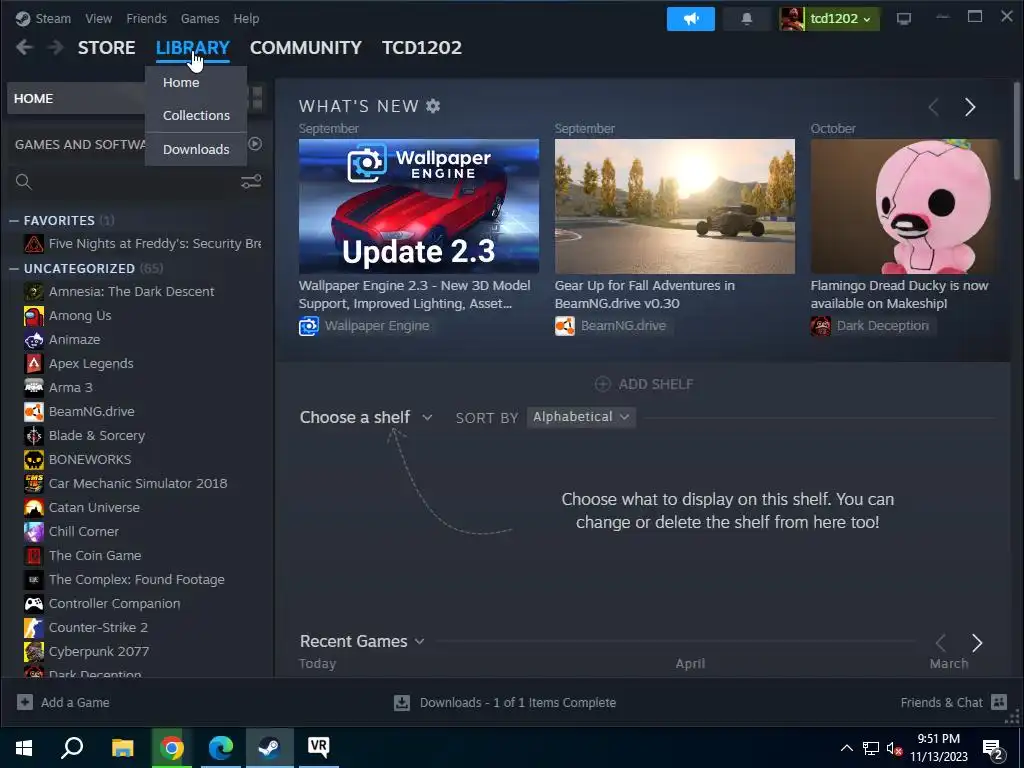
Task: Open Choose a shelf dropdown
Action: [366, 417]
